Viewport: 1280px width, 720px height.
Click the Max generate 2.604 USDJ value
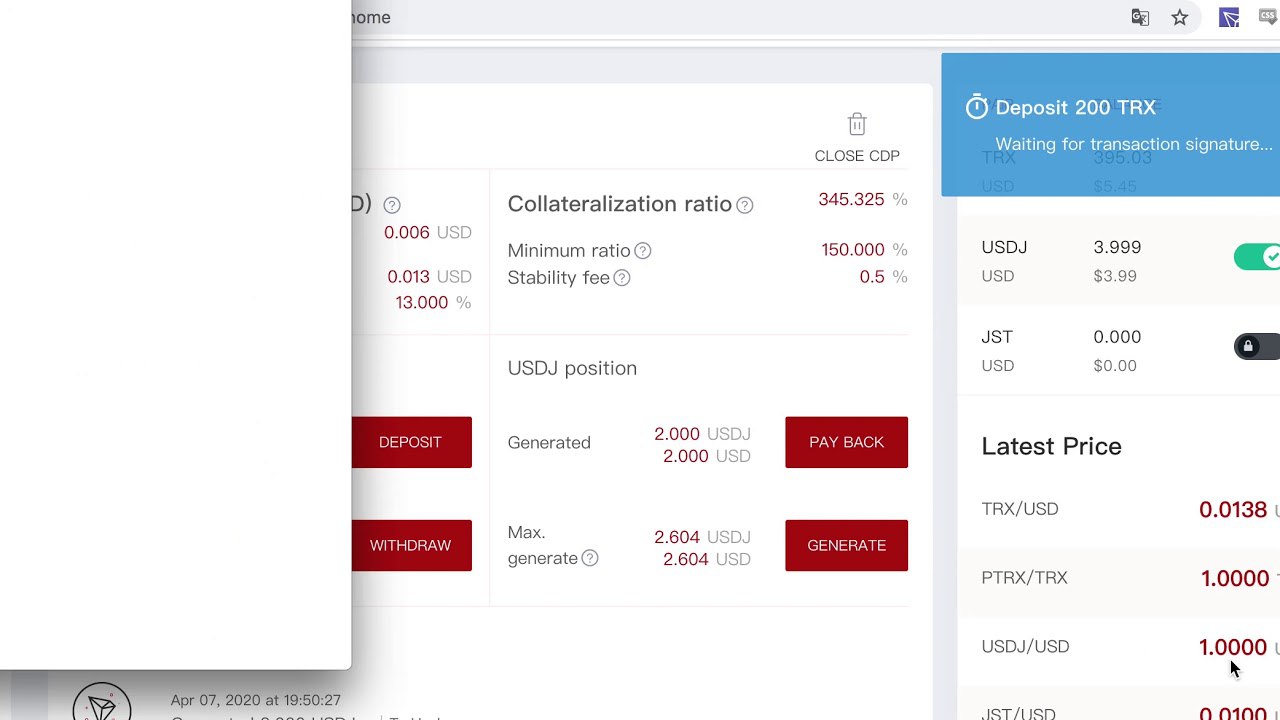[x=677, y=537]
